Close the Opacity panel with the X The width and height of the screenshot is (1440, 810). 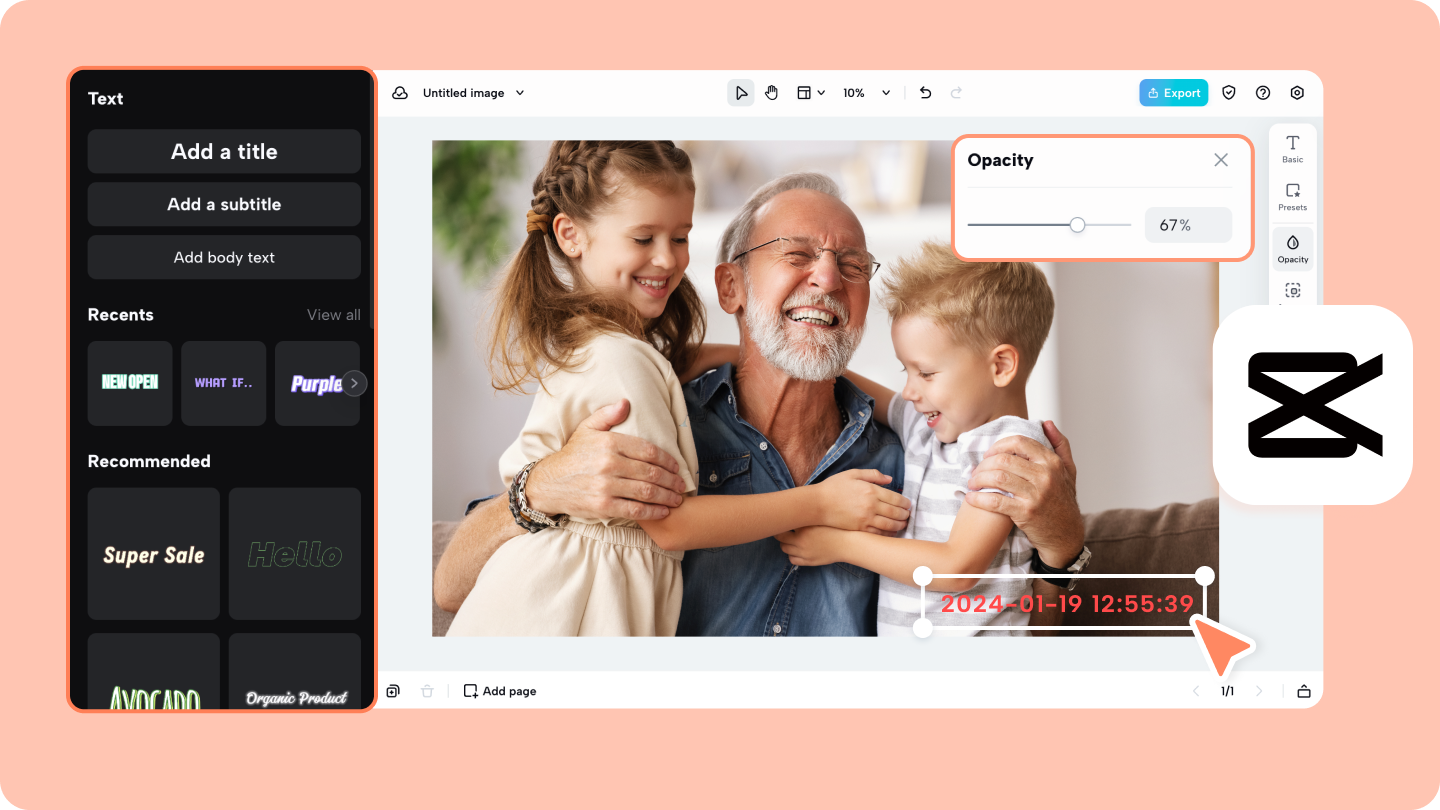1221,160
